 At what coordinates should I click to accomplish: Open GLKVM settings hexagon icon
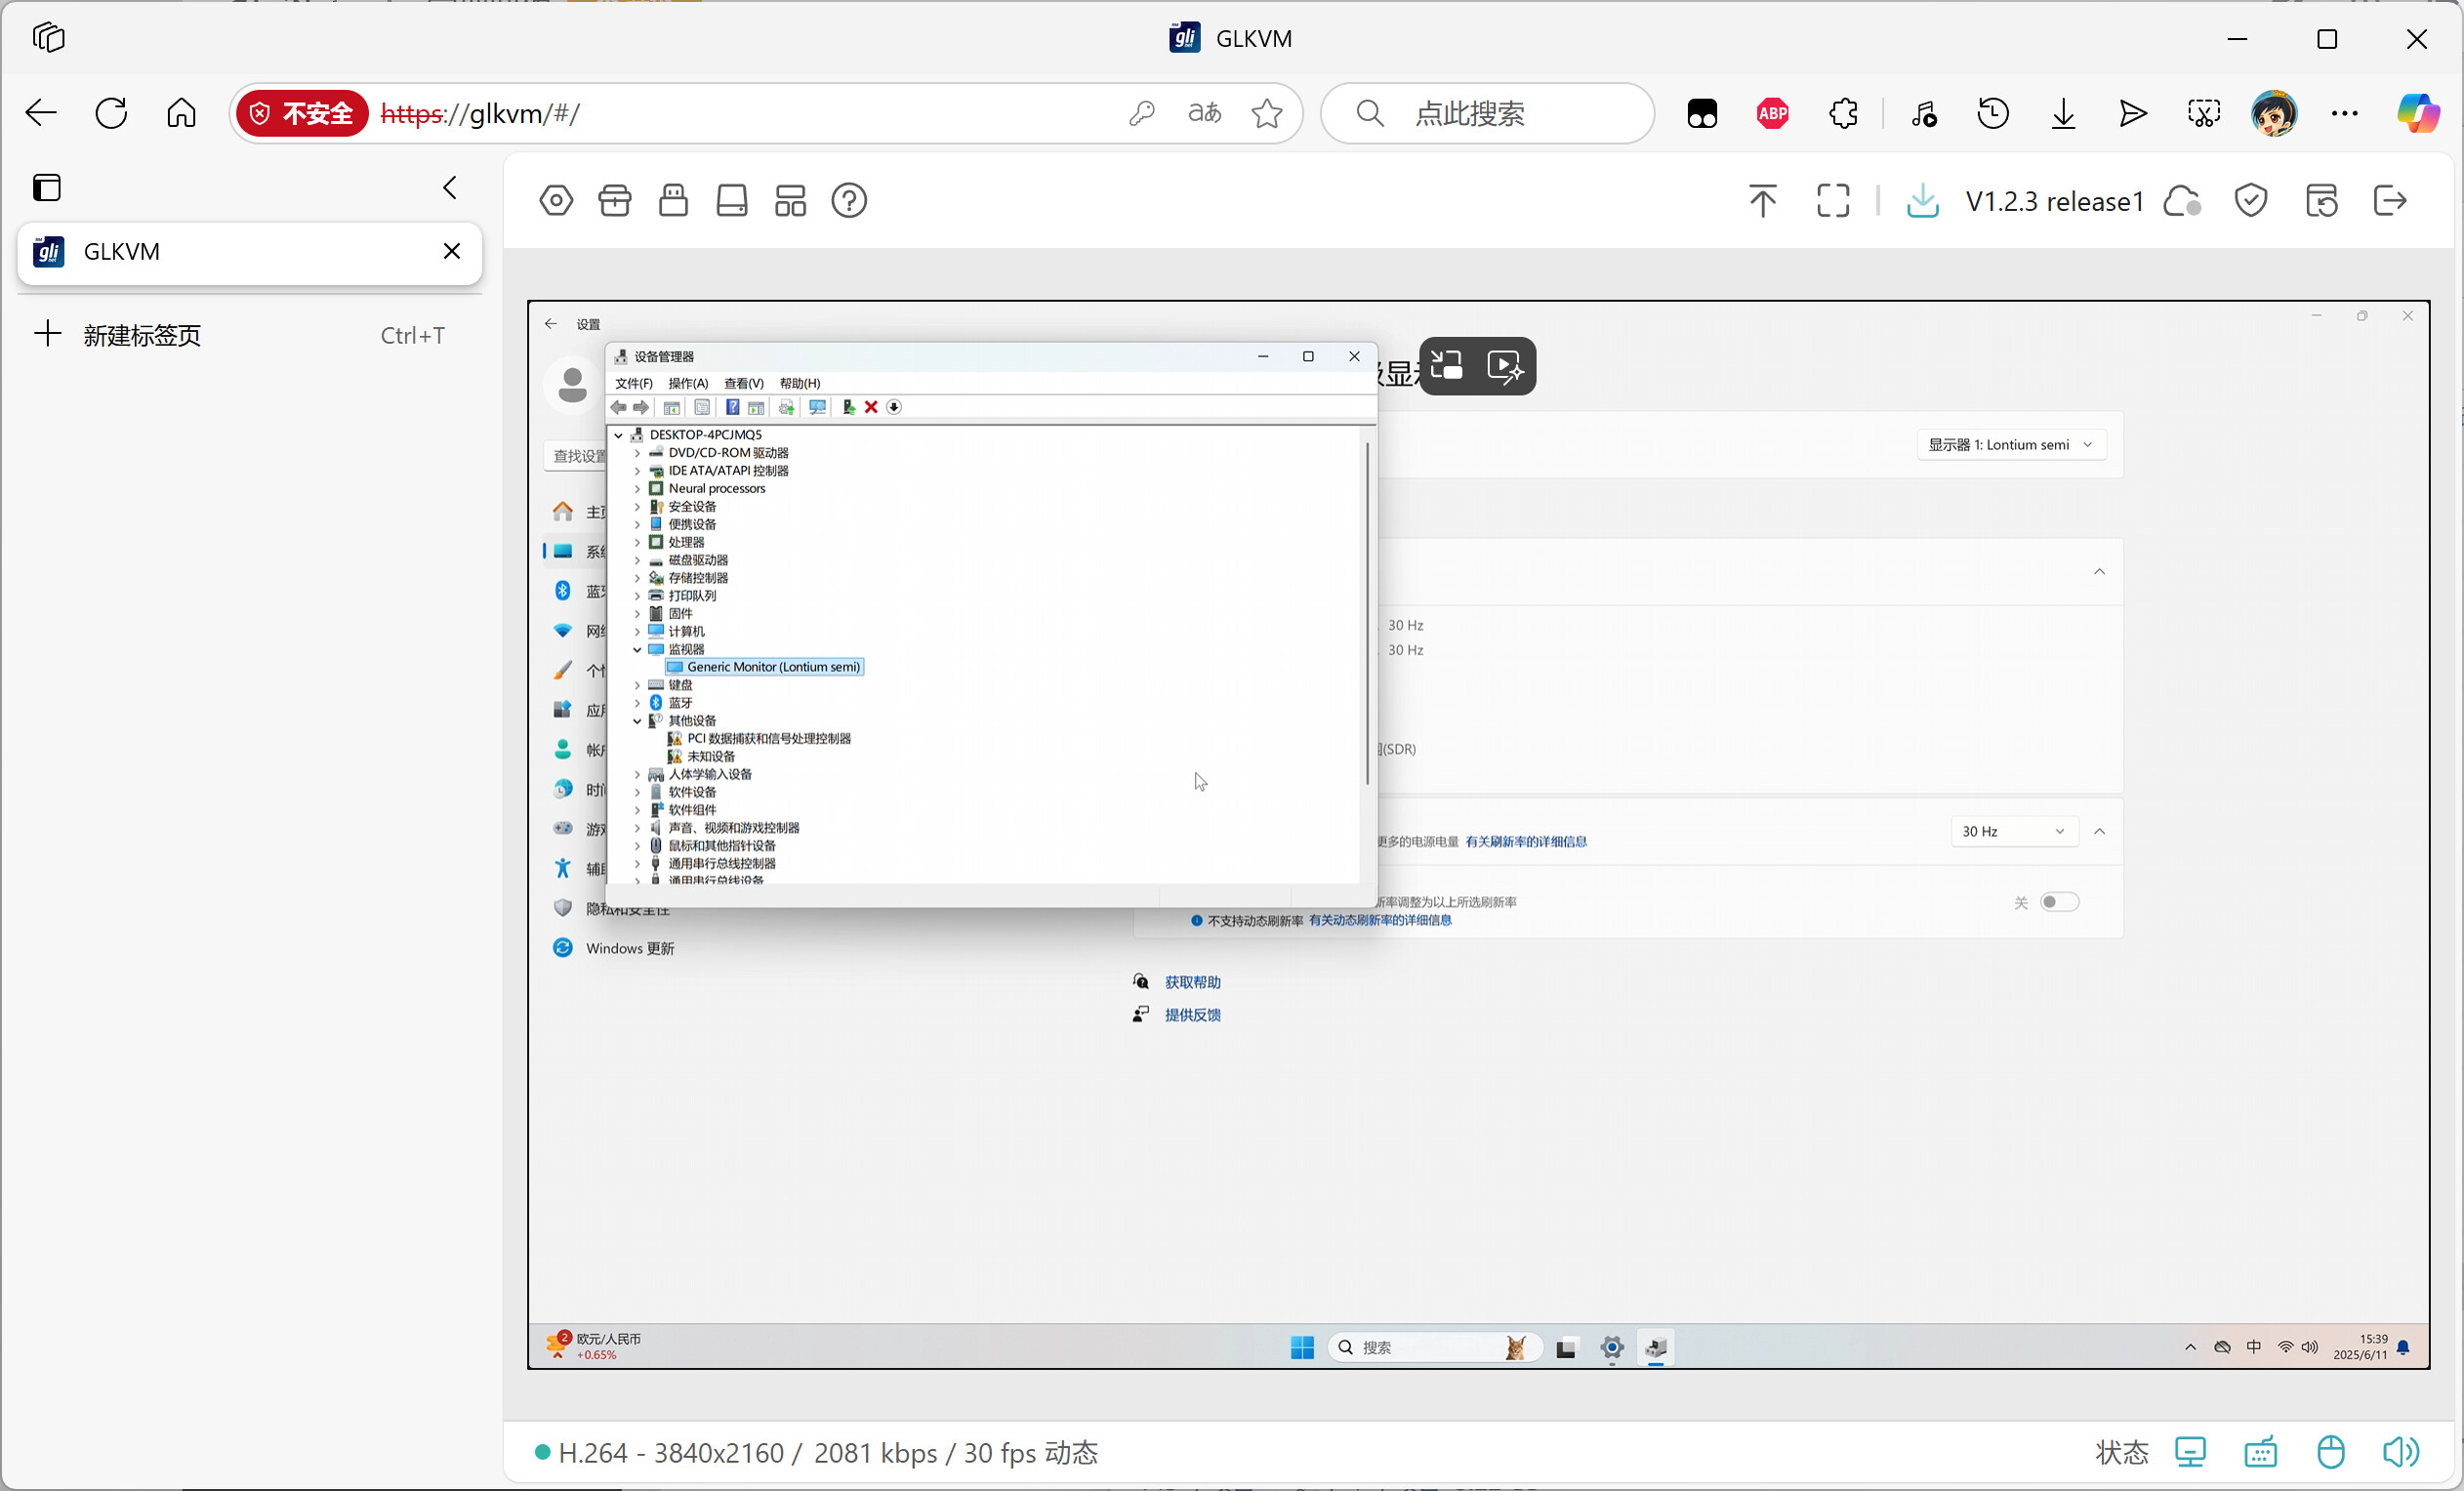pyautogui.click(x=556, y=201)
